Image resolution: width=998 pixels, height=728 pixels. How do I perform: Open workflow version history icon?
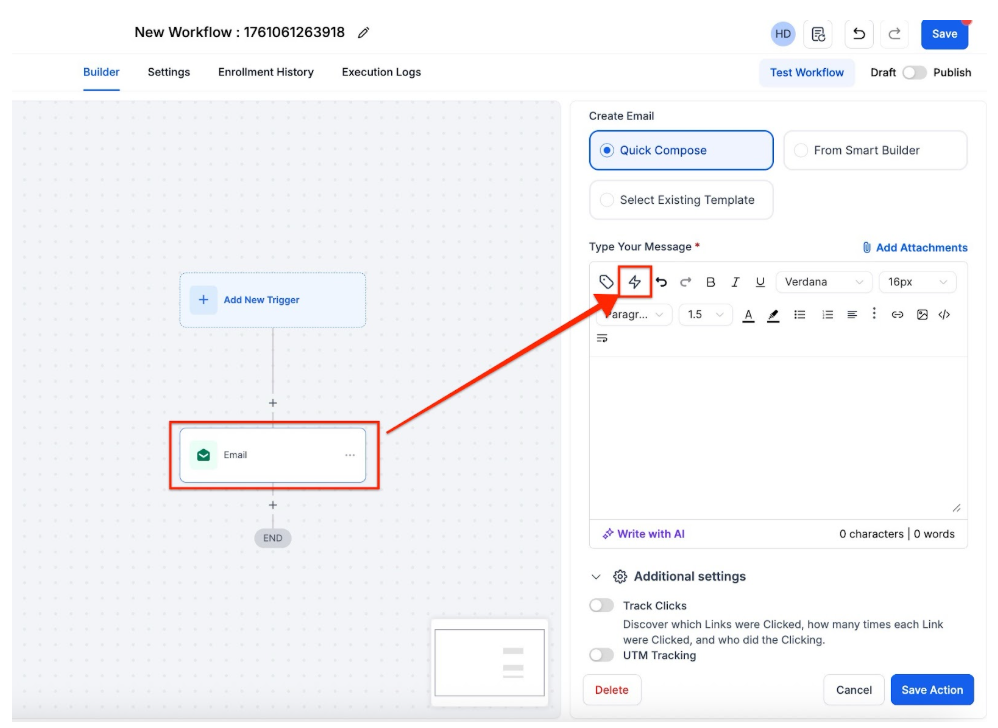[819, 34]
